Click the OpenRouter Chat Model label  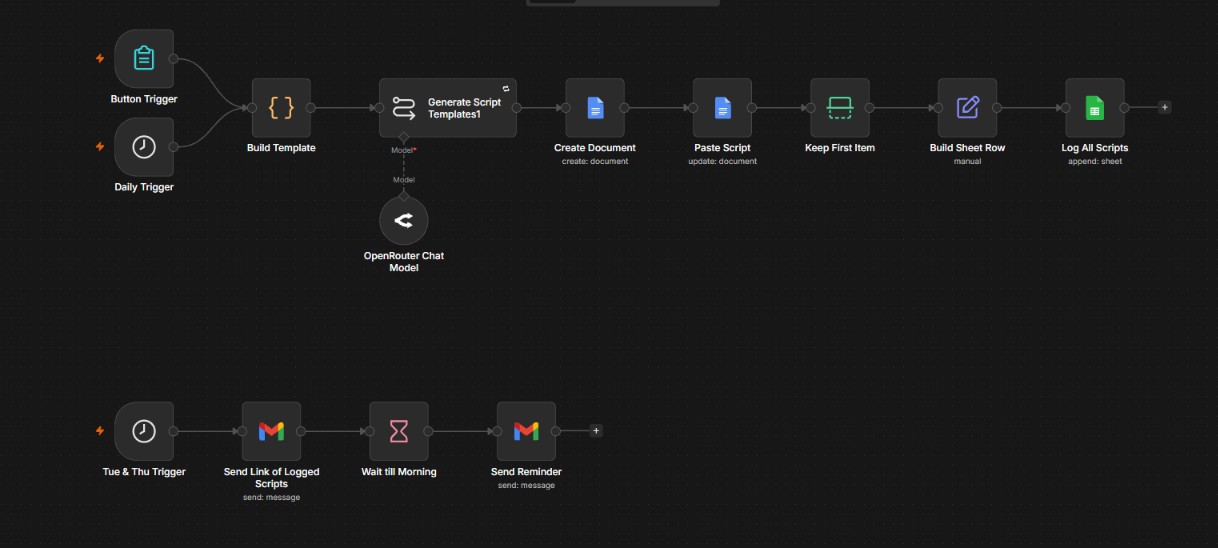404,262
